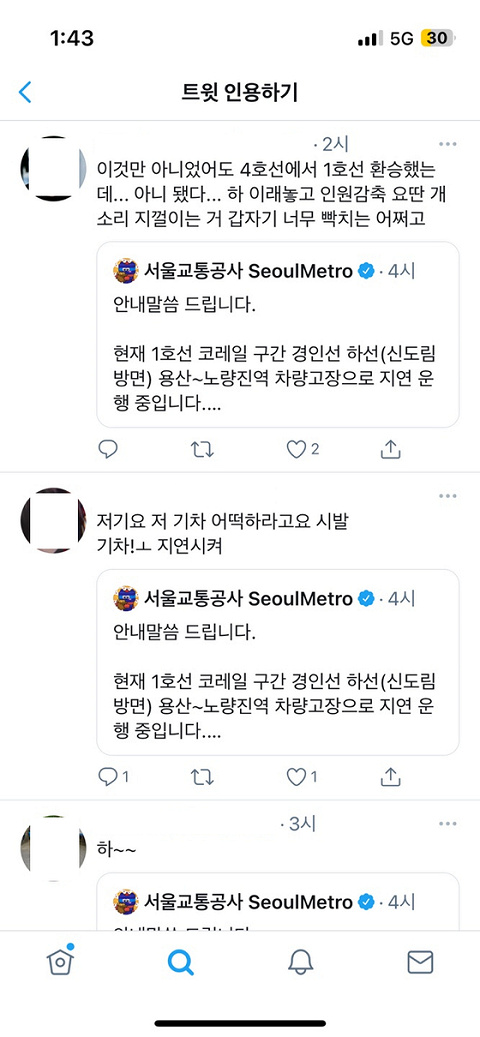Tap the '하~~' tweet author's avatar
This screenshot has height=1037, width=480.
pyautogui.click(x=53, y=849)
